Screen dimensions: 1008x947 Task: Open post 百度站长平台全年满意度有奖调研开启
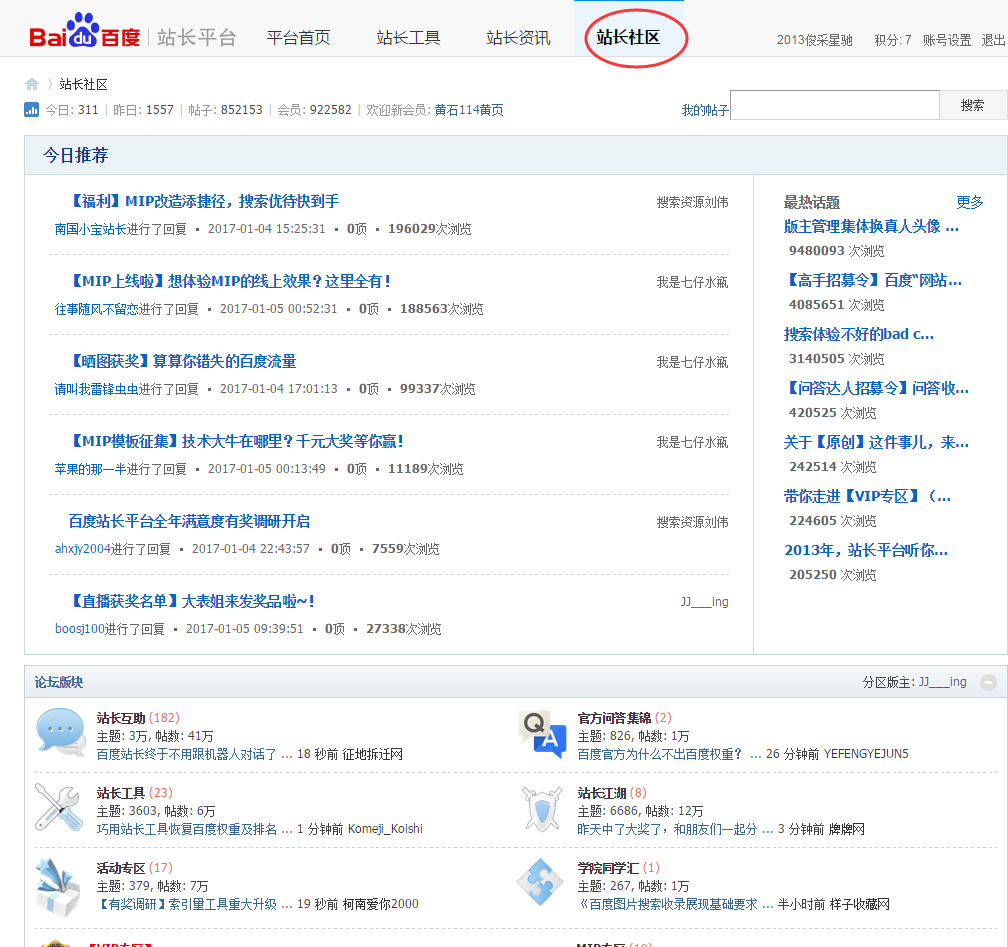pos(189,521)
